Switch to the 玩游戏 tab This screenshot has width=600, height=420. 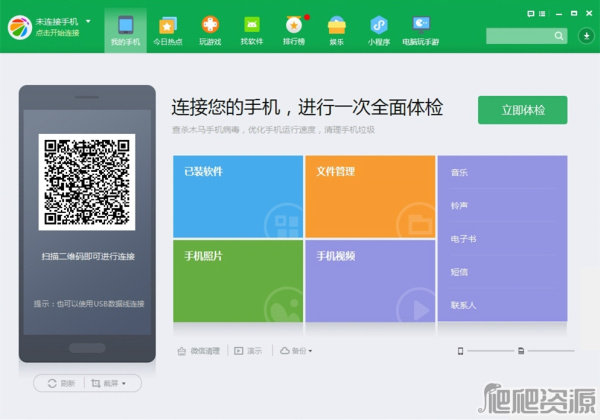pyautogui.click(x=210, y=29)
